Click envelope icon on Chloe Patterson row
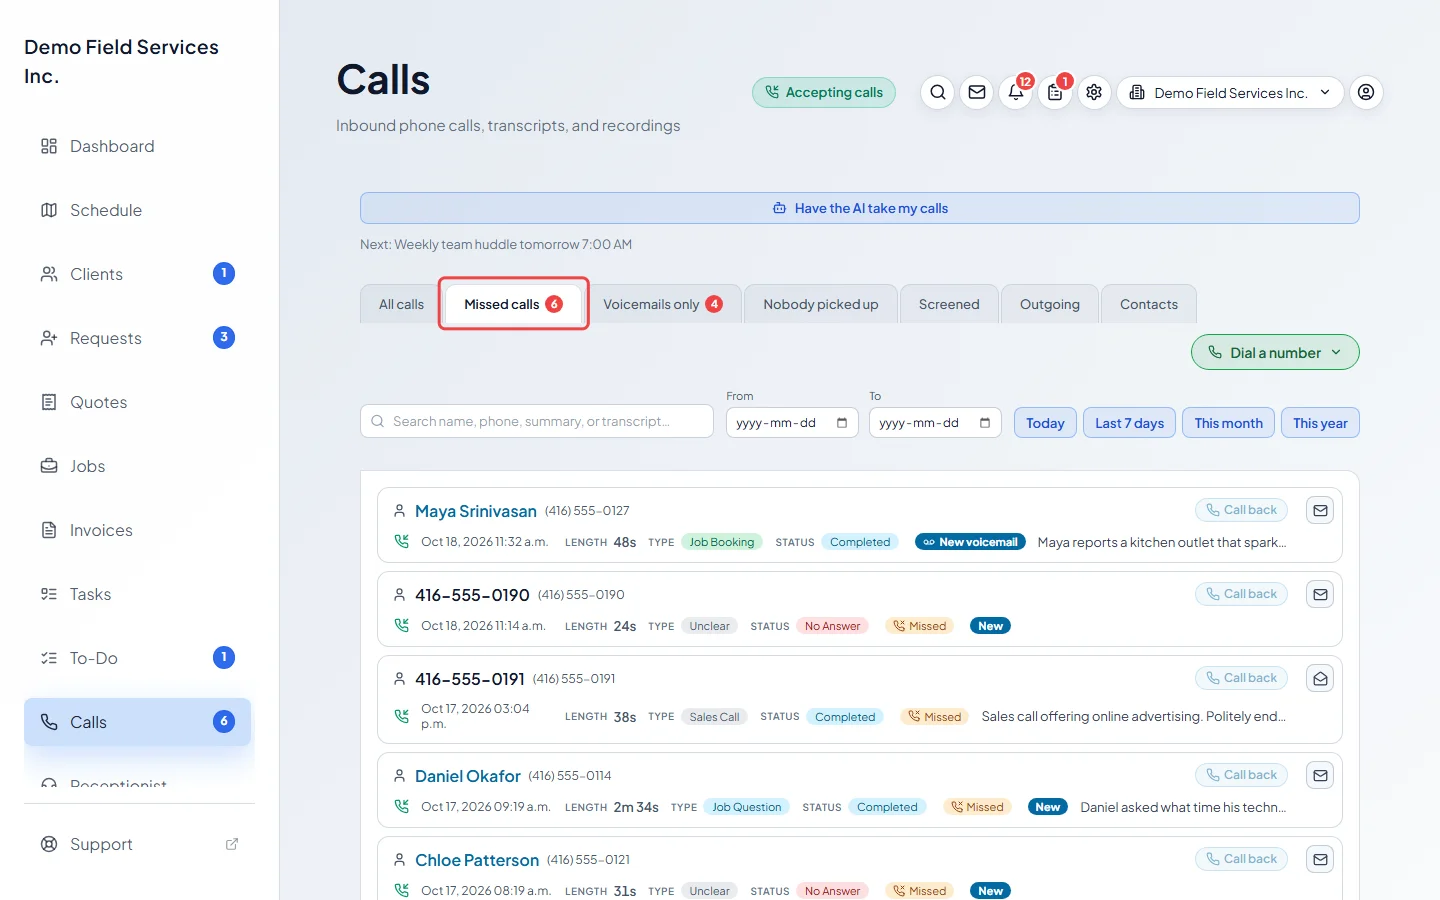Image resolution: width=1440 pixels, height=900 pixels. click(x=1320, y=859)
